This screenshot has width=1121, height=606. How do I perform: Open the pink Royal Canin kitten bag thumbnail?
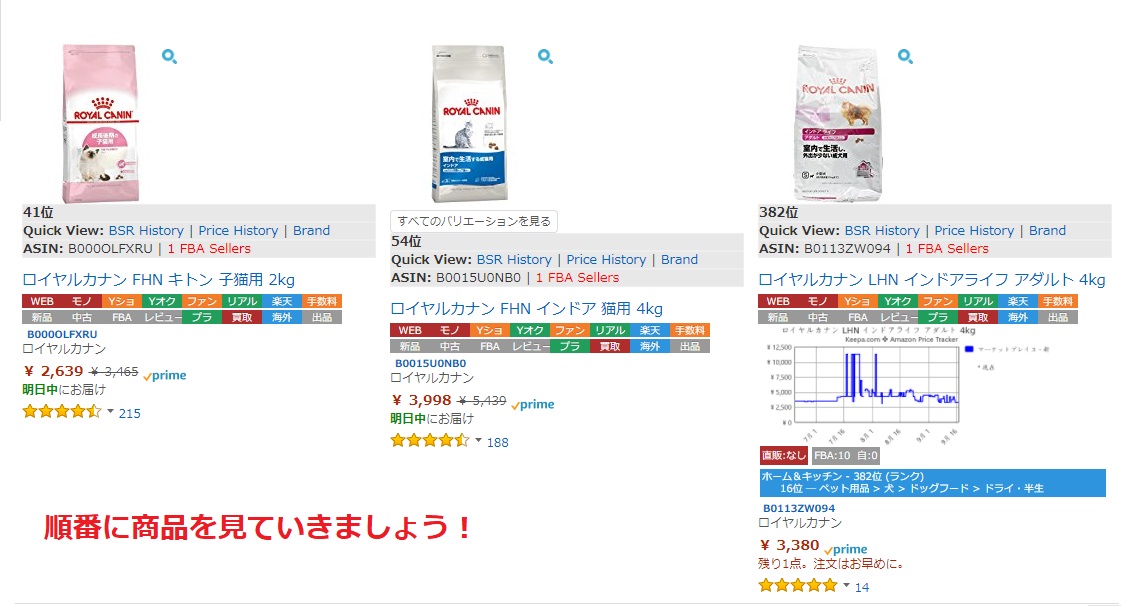100,124
